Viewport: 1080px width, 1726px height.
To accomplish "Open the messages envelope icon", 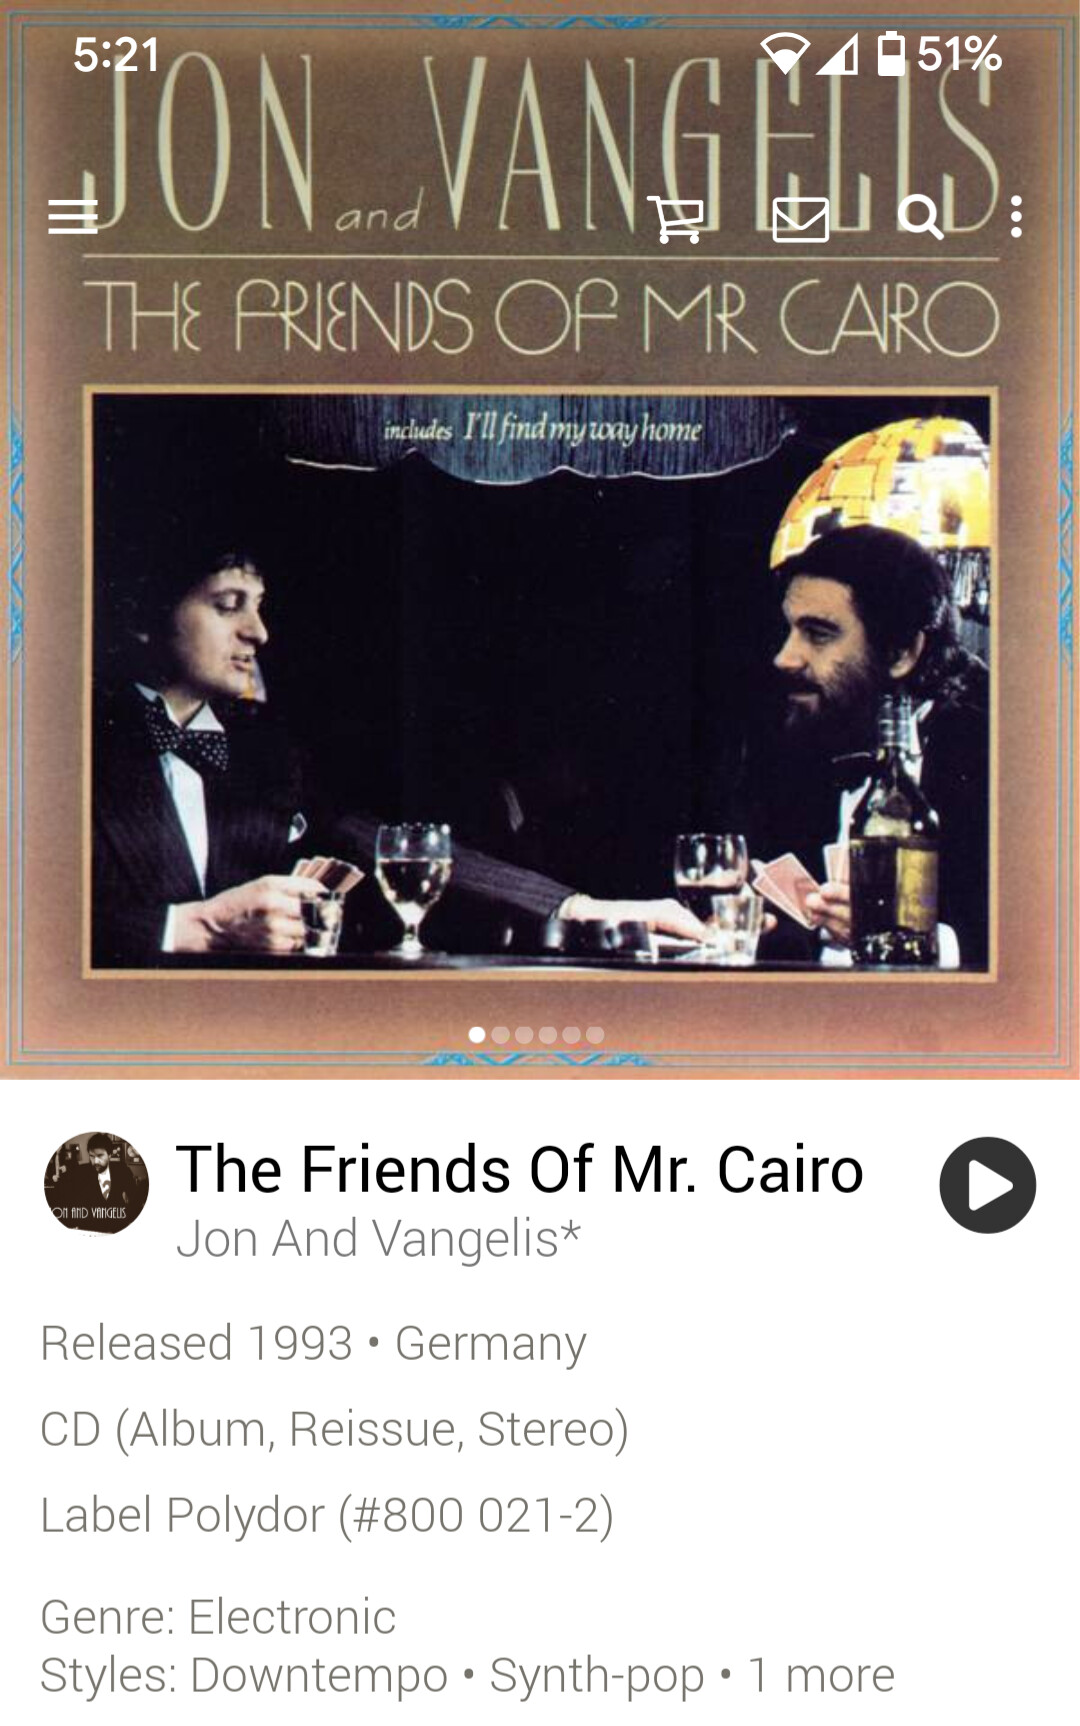I will pyautogui.click(x=800, y=219).
